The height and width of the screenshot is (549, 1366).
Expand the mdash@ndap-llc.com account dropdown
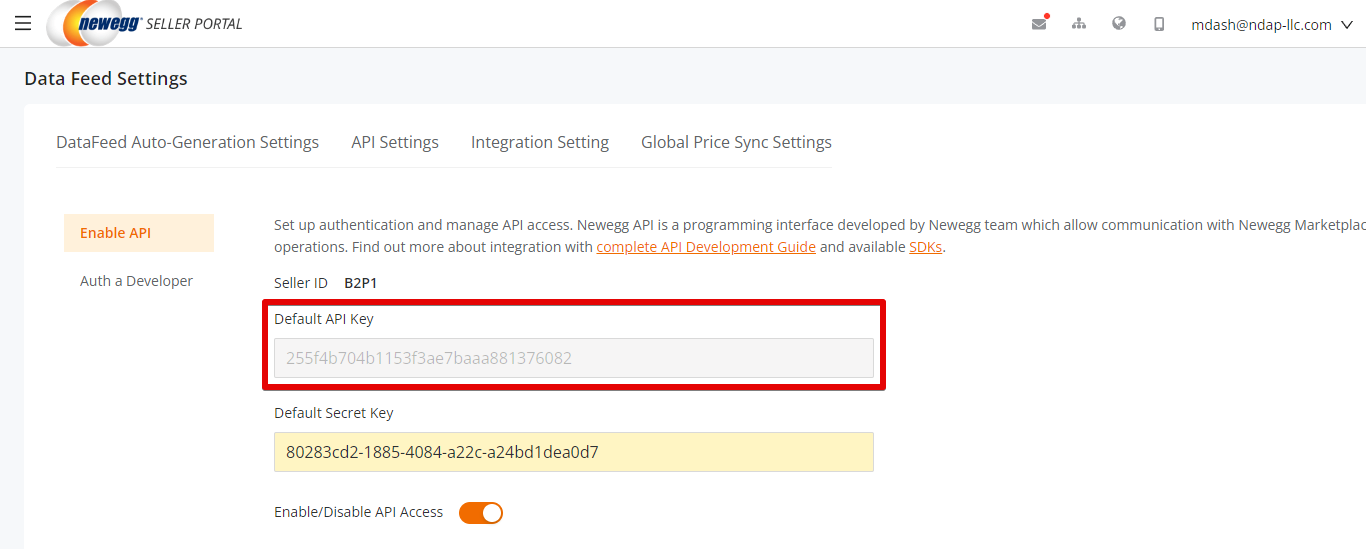point(1273,24)
